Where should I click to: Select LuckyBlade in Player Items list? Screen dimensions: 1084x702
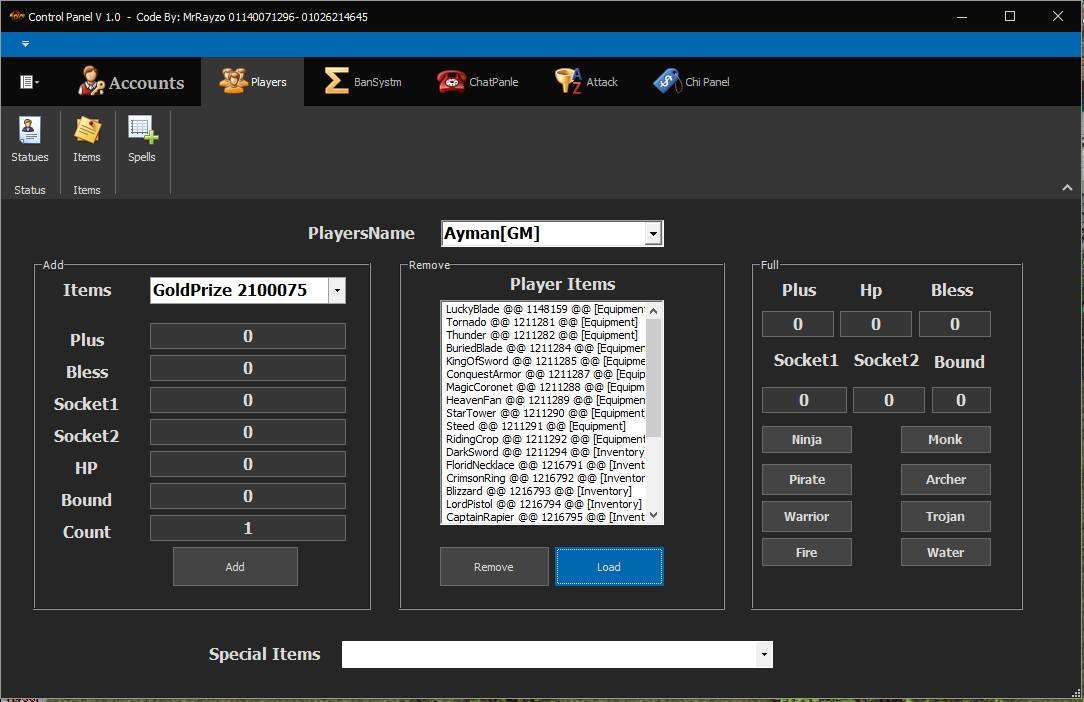pyautogui.click(x=544, y=309)
